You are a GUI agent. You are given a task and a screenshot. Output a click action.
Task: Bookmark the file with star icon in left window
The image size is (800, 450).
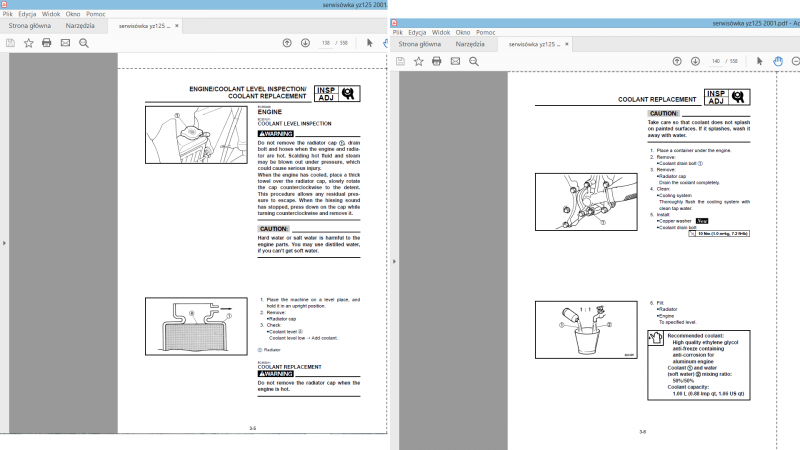(28, 43)
